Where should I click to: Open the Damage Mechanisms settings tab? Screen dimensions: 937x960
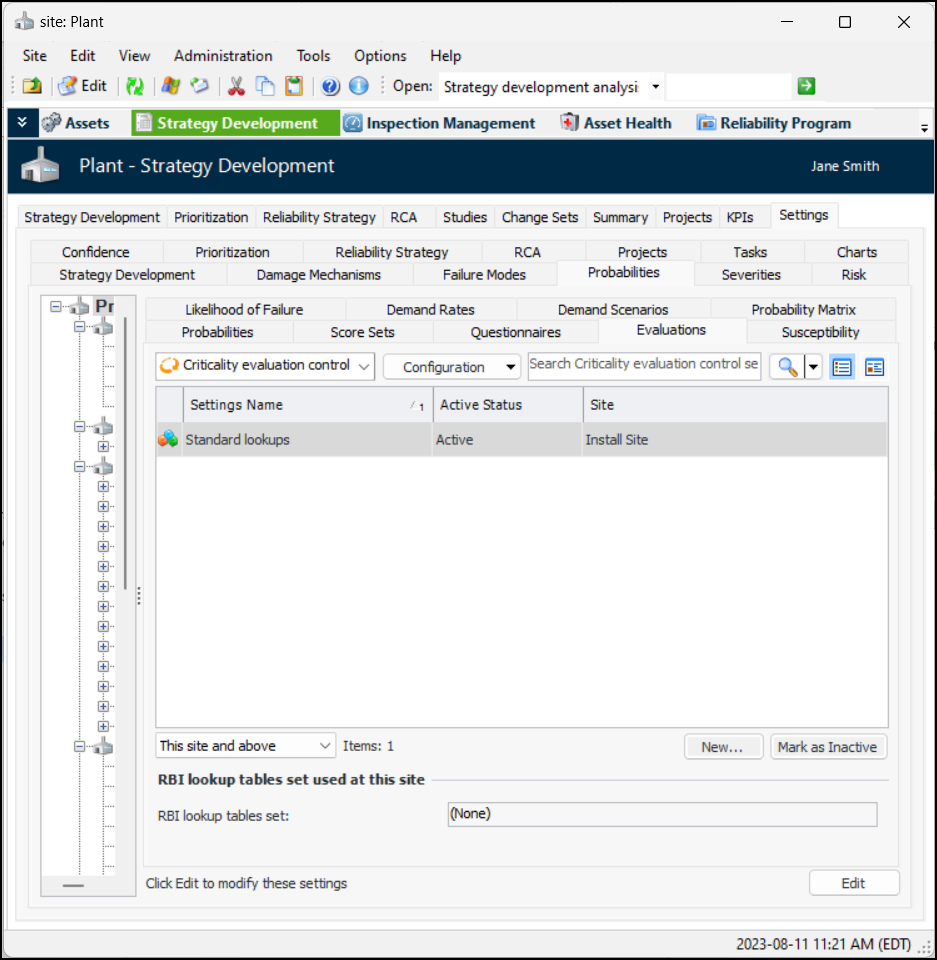(319, 275)
